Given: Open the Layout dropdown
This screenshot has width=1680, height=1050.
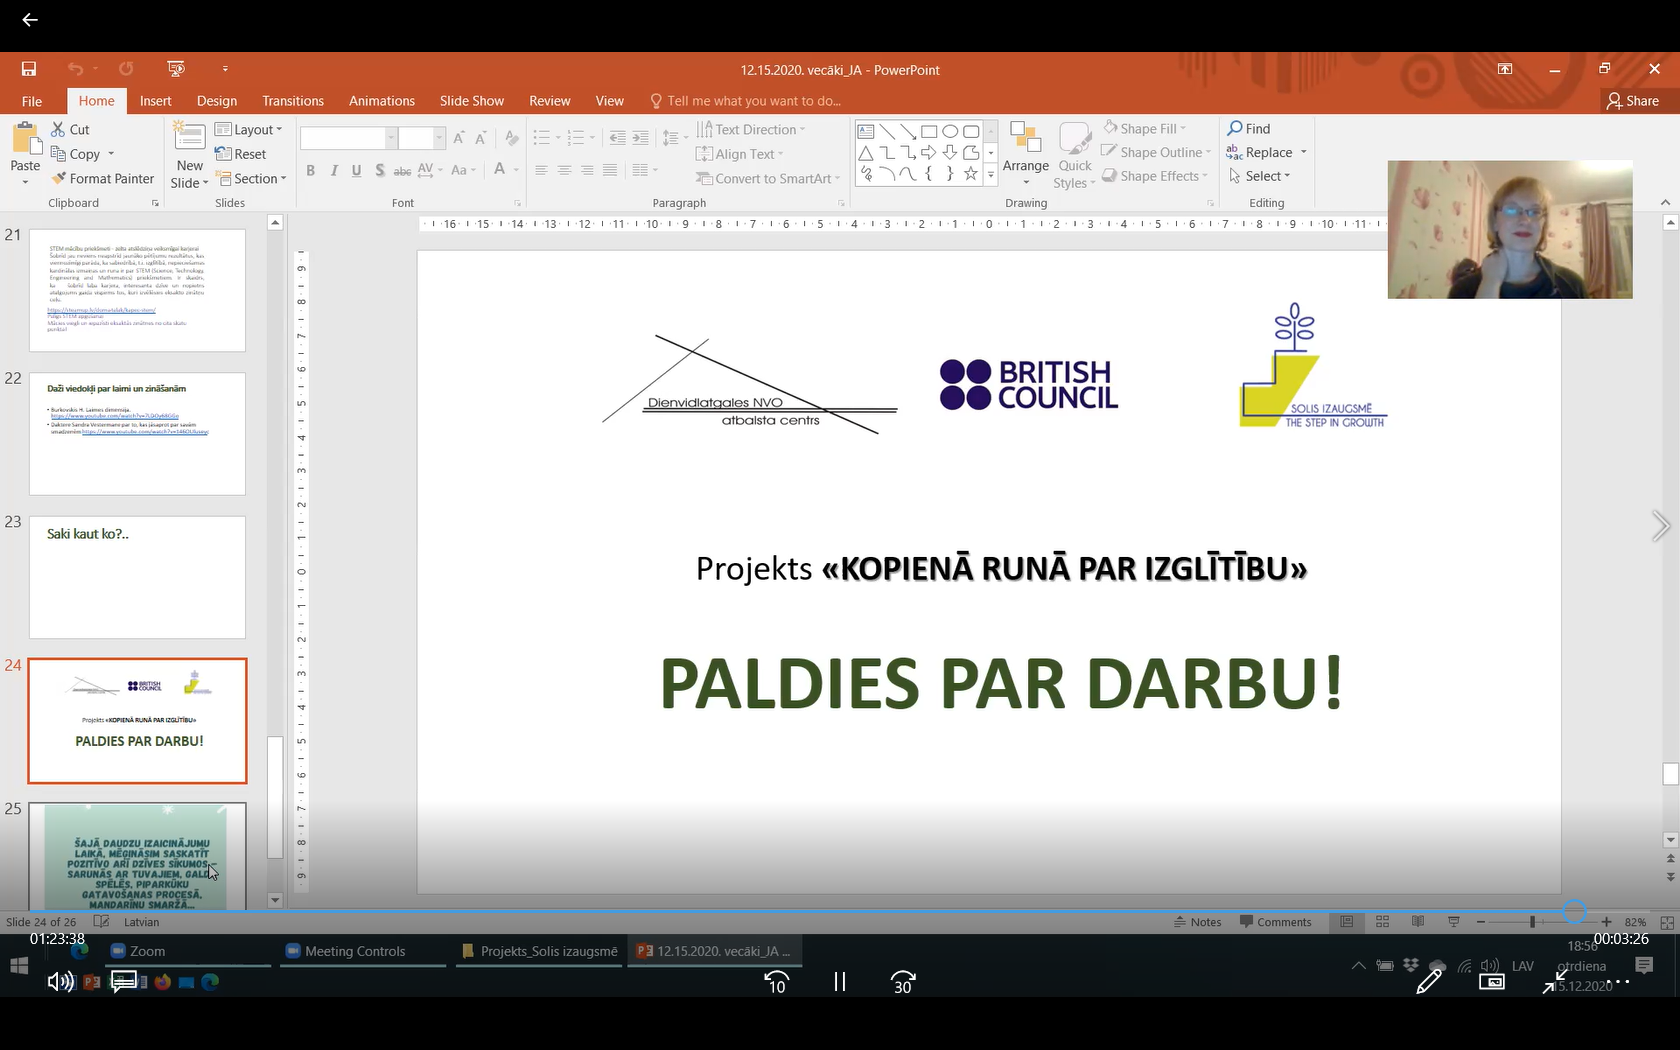Looking at the screenshot, I should click(249, 129).
